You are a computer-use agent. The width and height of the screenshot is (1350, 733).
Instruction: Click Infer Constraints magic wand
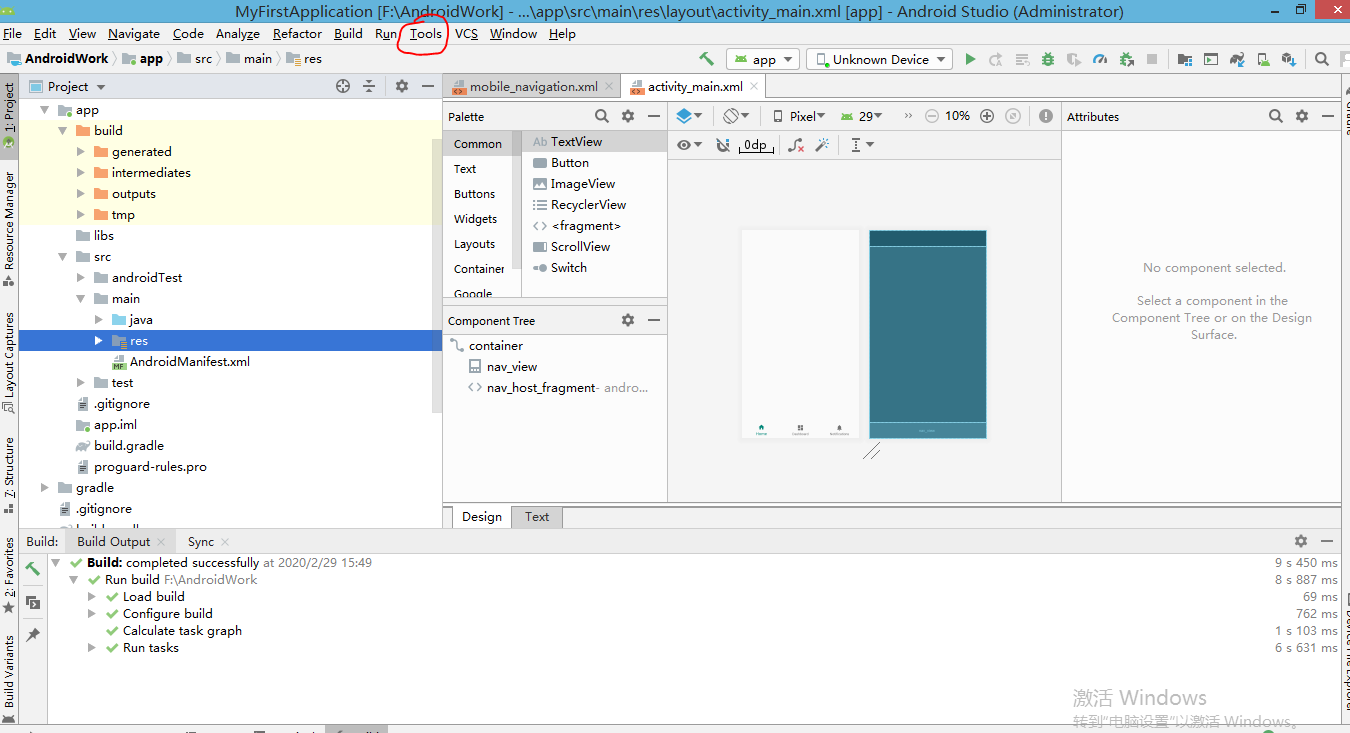(822, 145)
